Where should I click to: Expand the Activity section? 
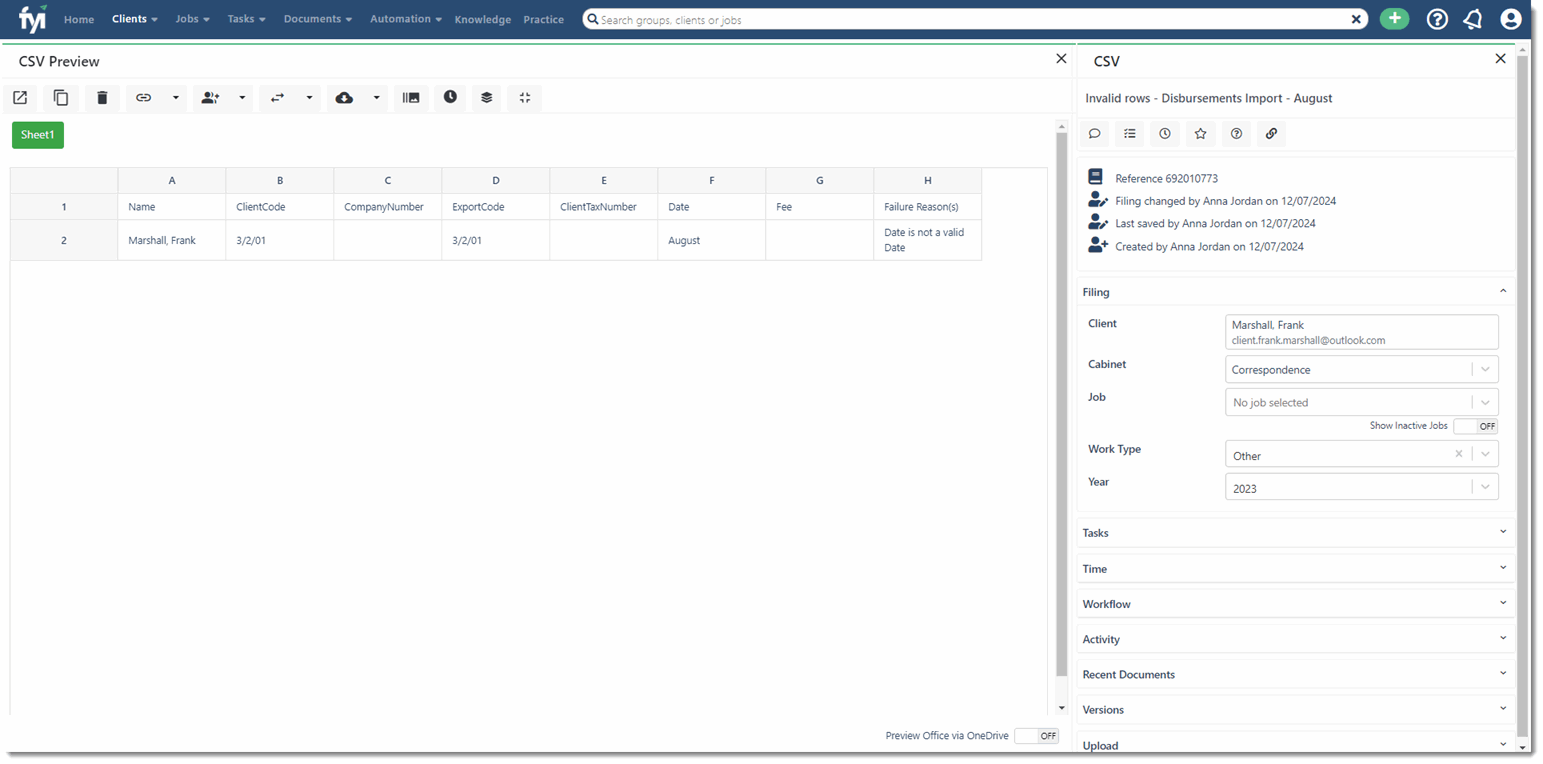coord(1296,639)
